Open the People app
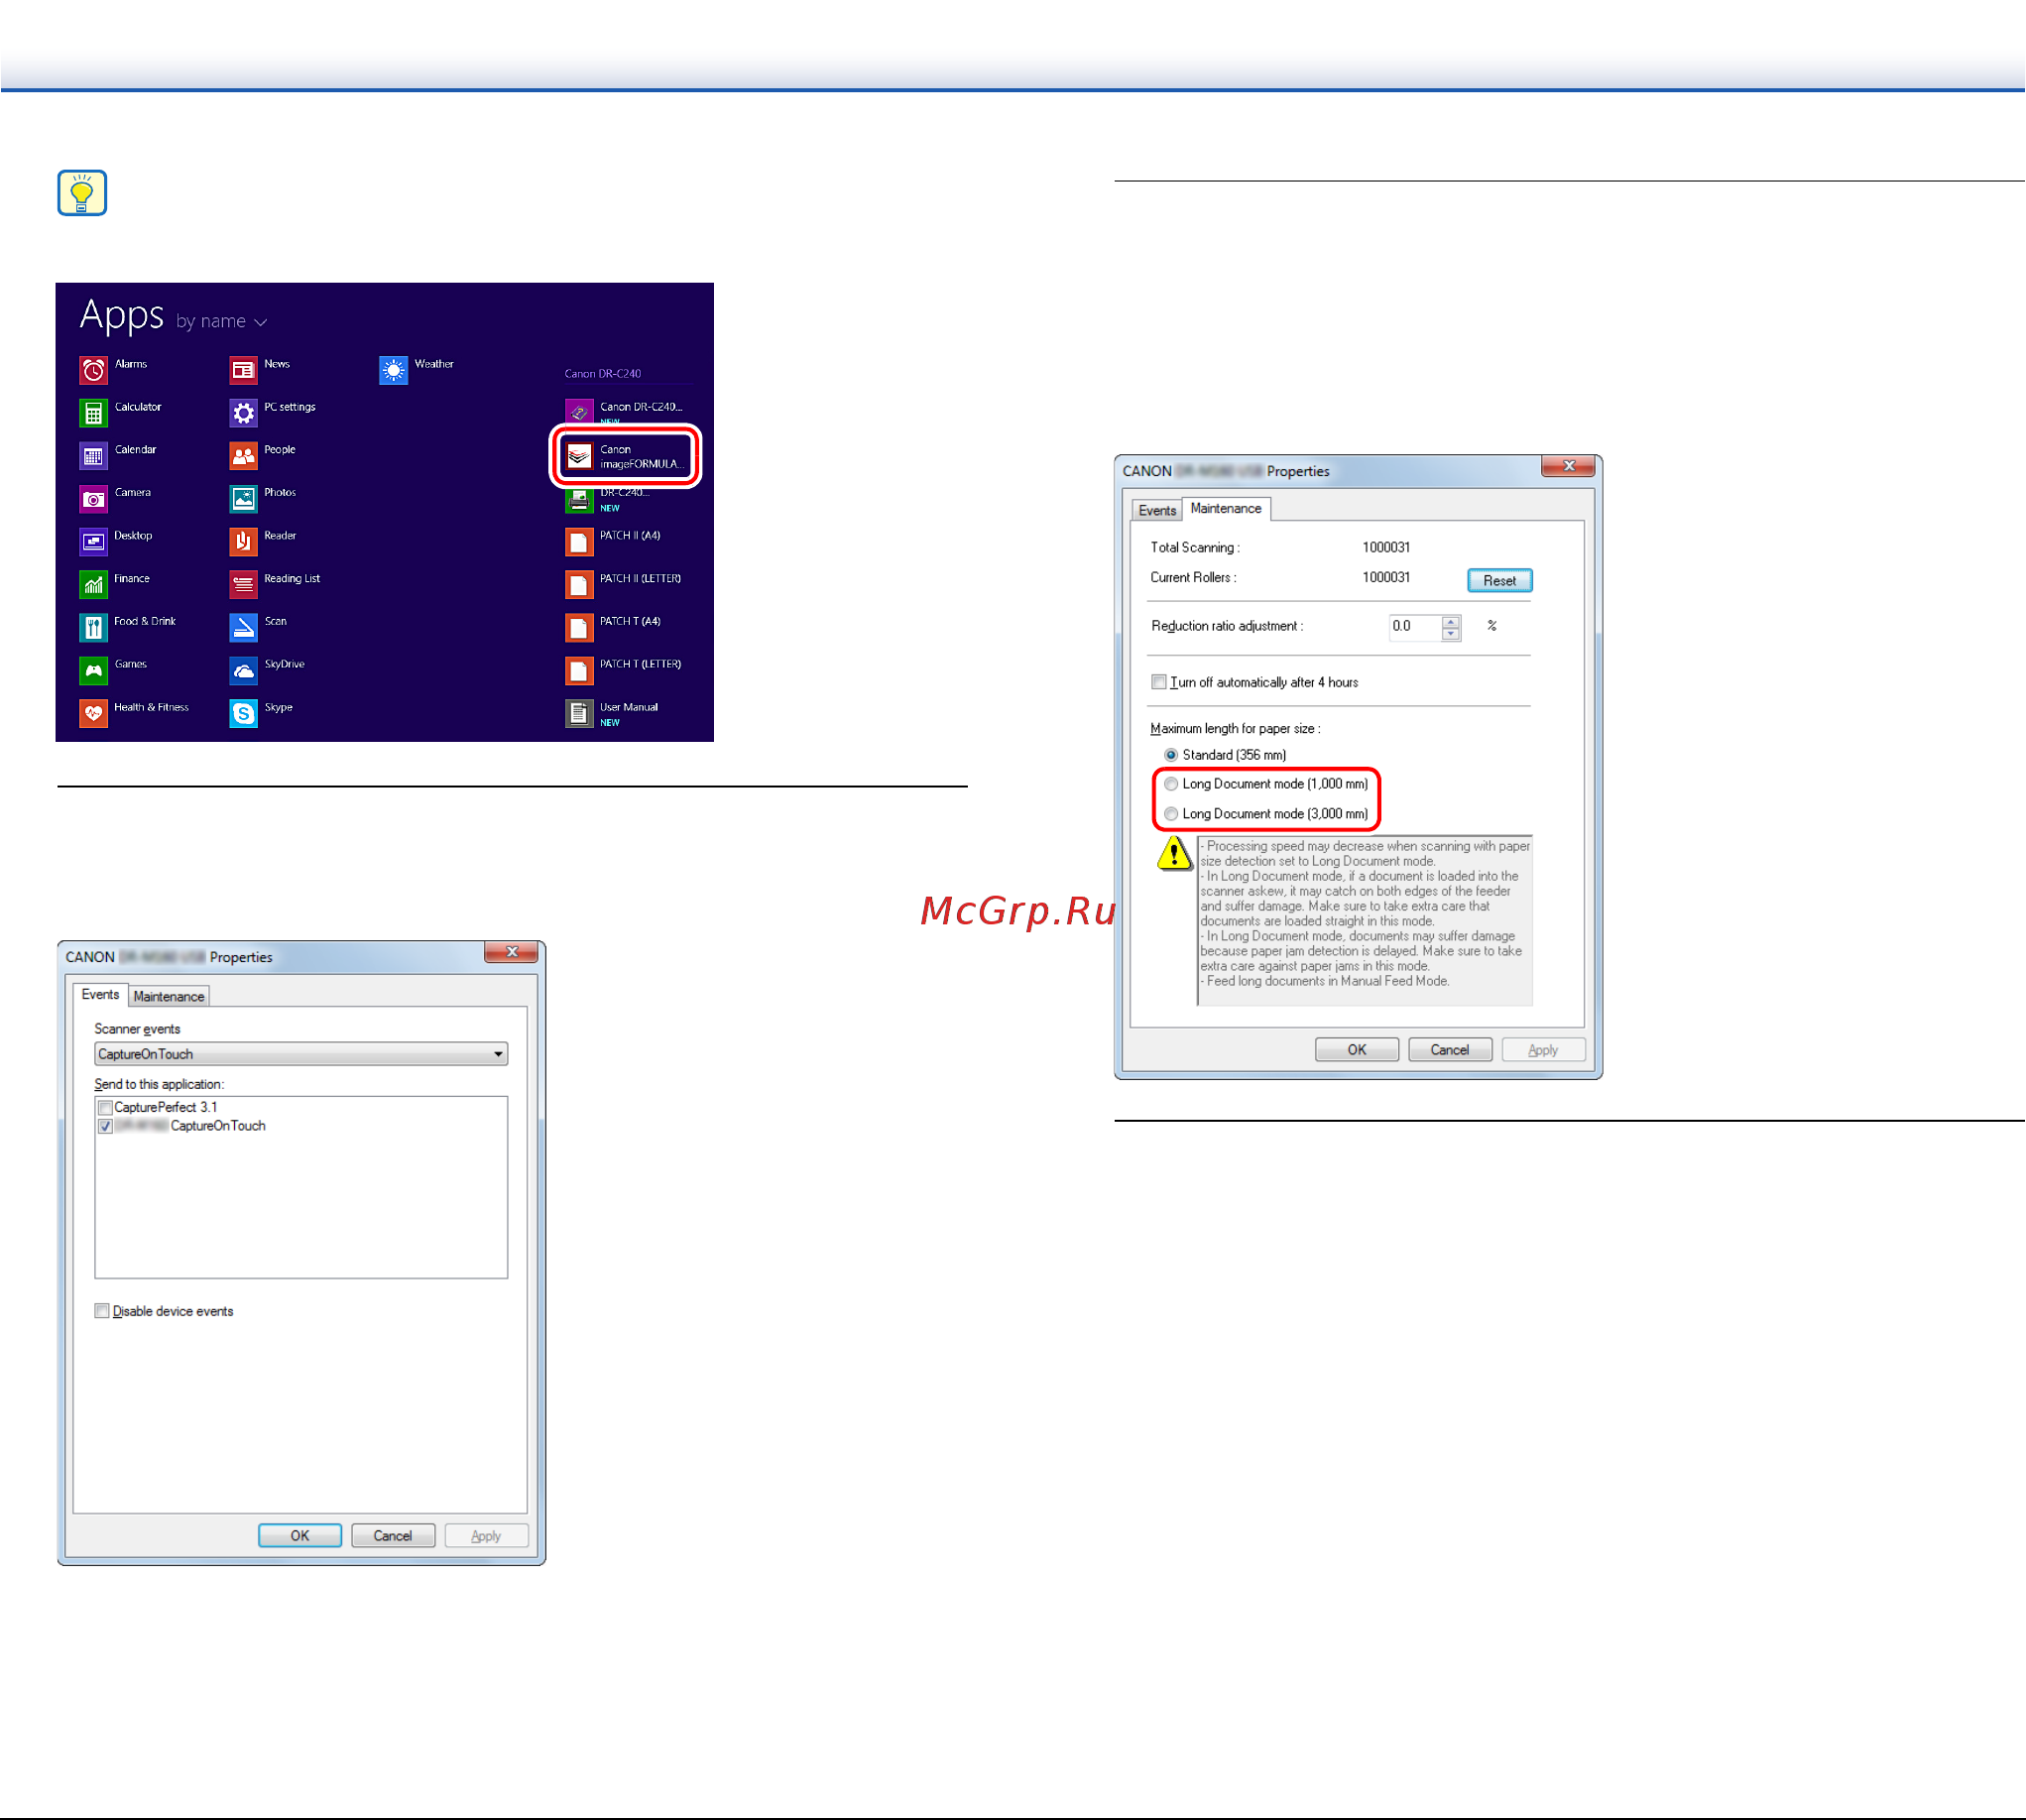This screenshot has width=2026, height=1820. tap(243, 456)
